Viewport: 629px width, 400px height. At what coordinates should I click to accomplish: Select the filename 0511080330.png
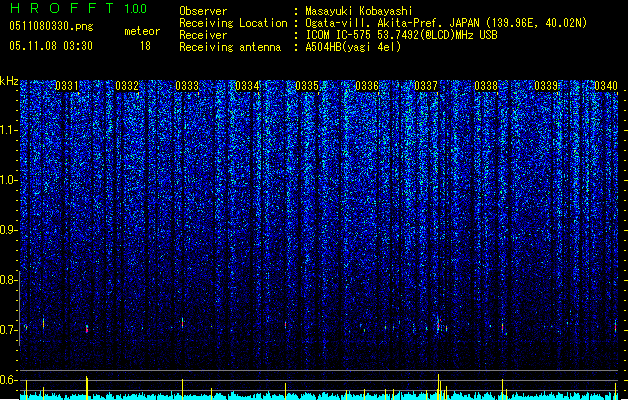point(51,26)
